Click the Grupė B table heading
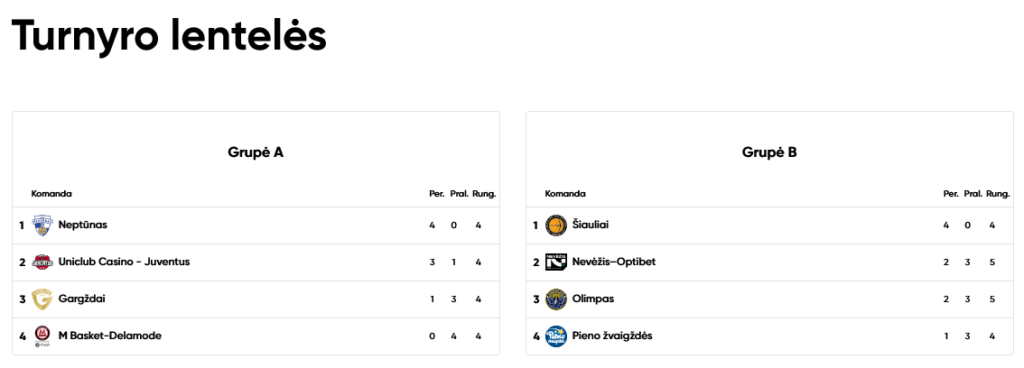 point(769,153)
